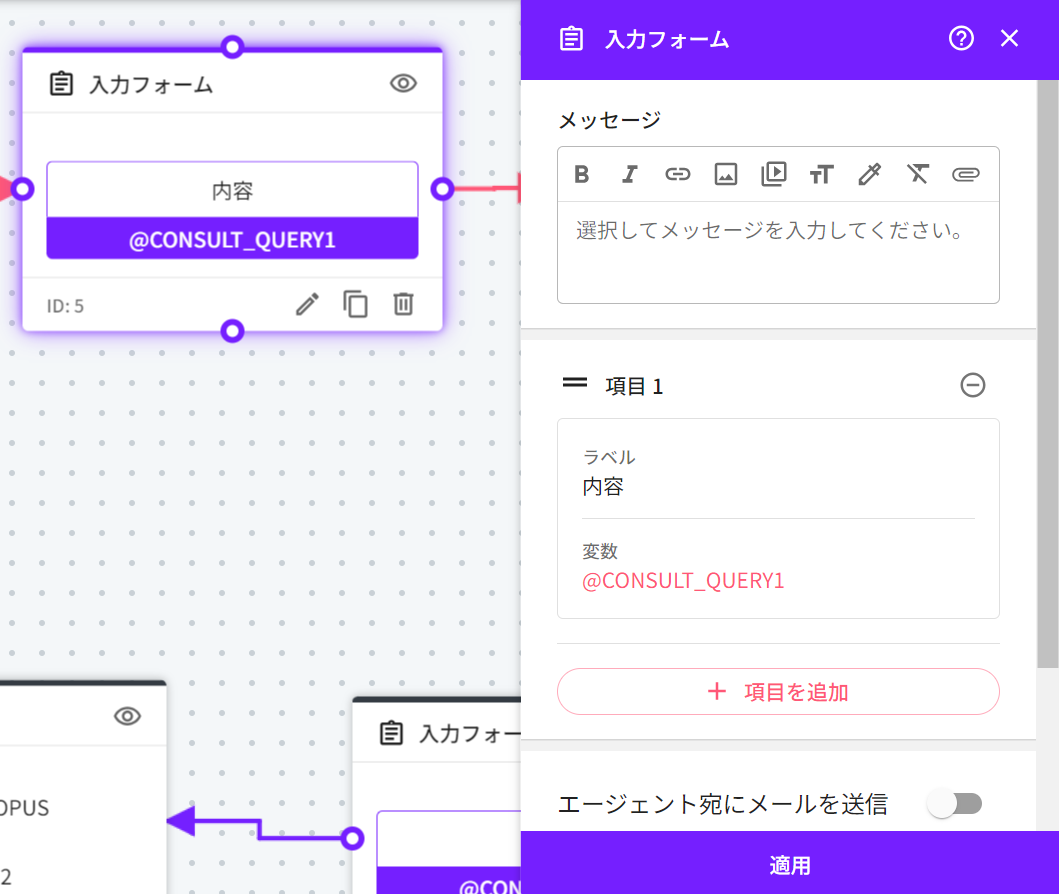The height and width of the screenshot is (894, 1059).
Task: Close the 入力フォーム settings panel
Action: pyautogui.click(x=1009, y=39)
